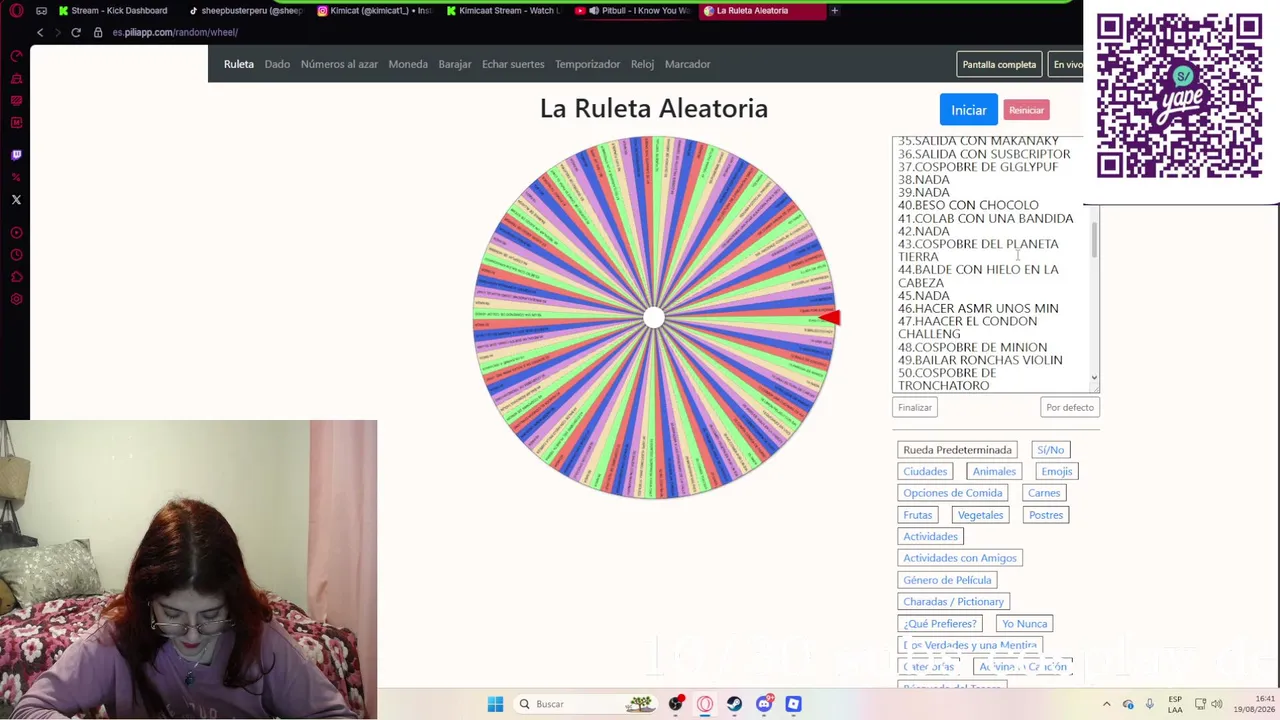Open a new browser tab

click(835, 11)
